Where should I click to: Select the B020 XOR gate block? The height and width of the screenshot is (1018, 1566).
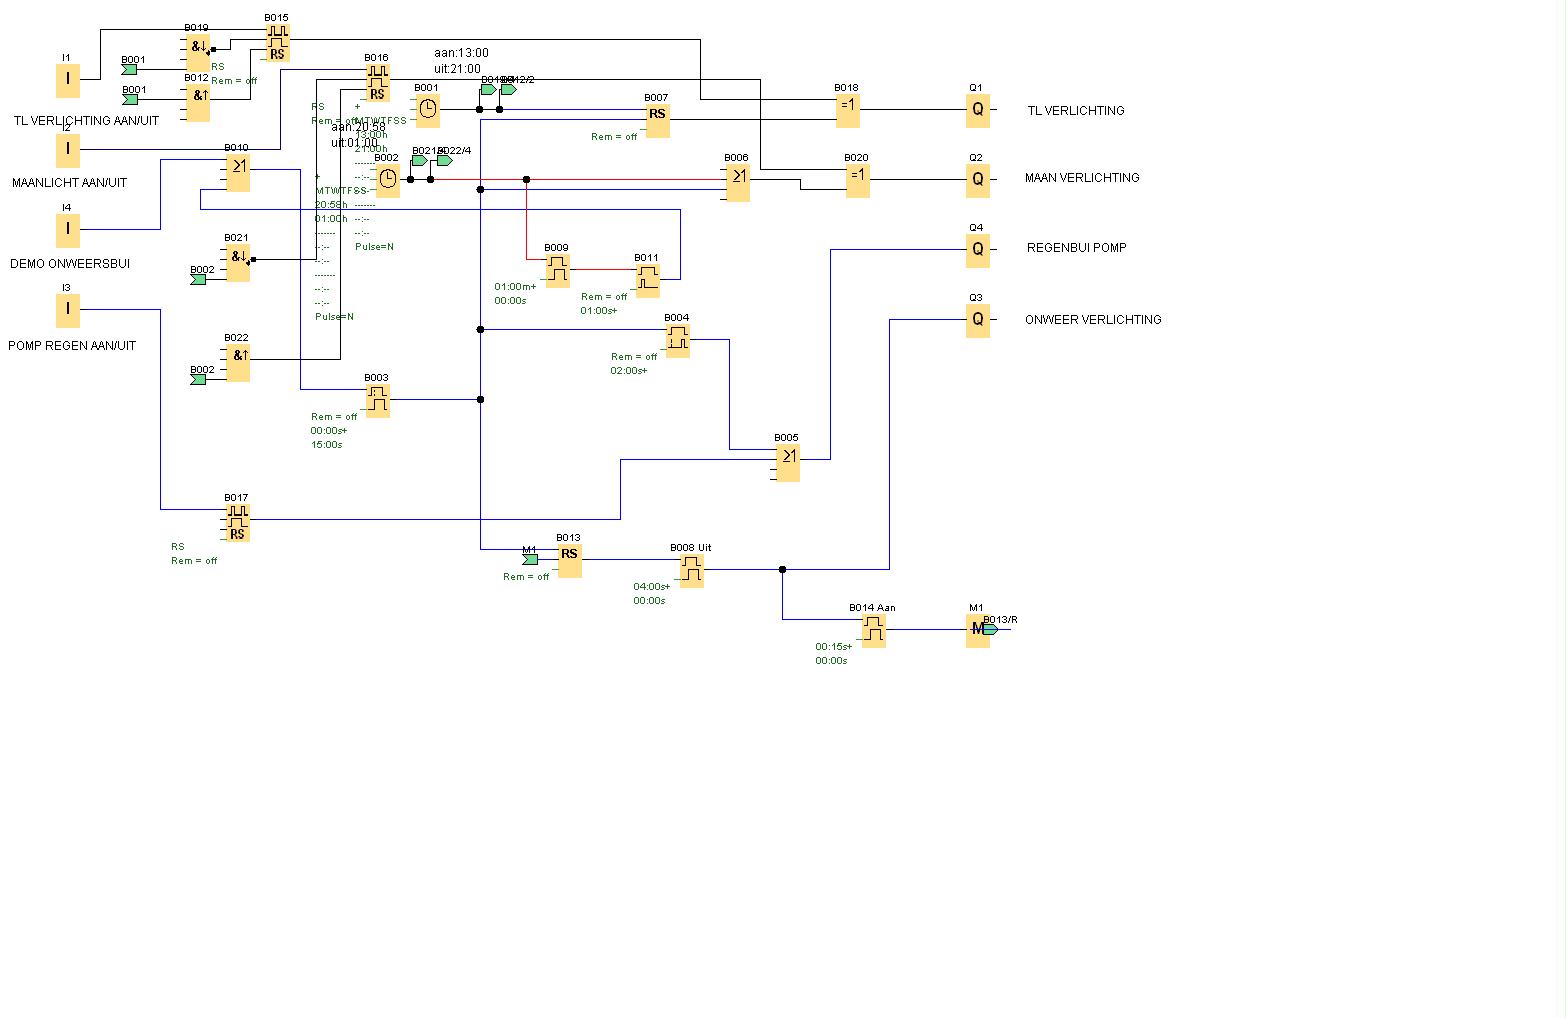857,180
